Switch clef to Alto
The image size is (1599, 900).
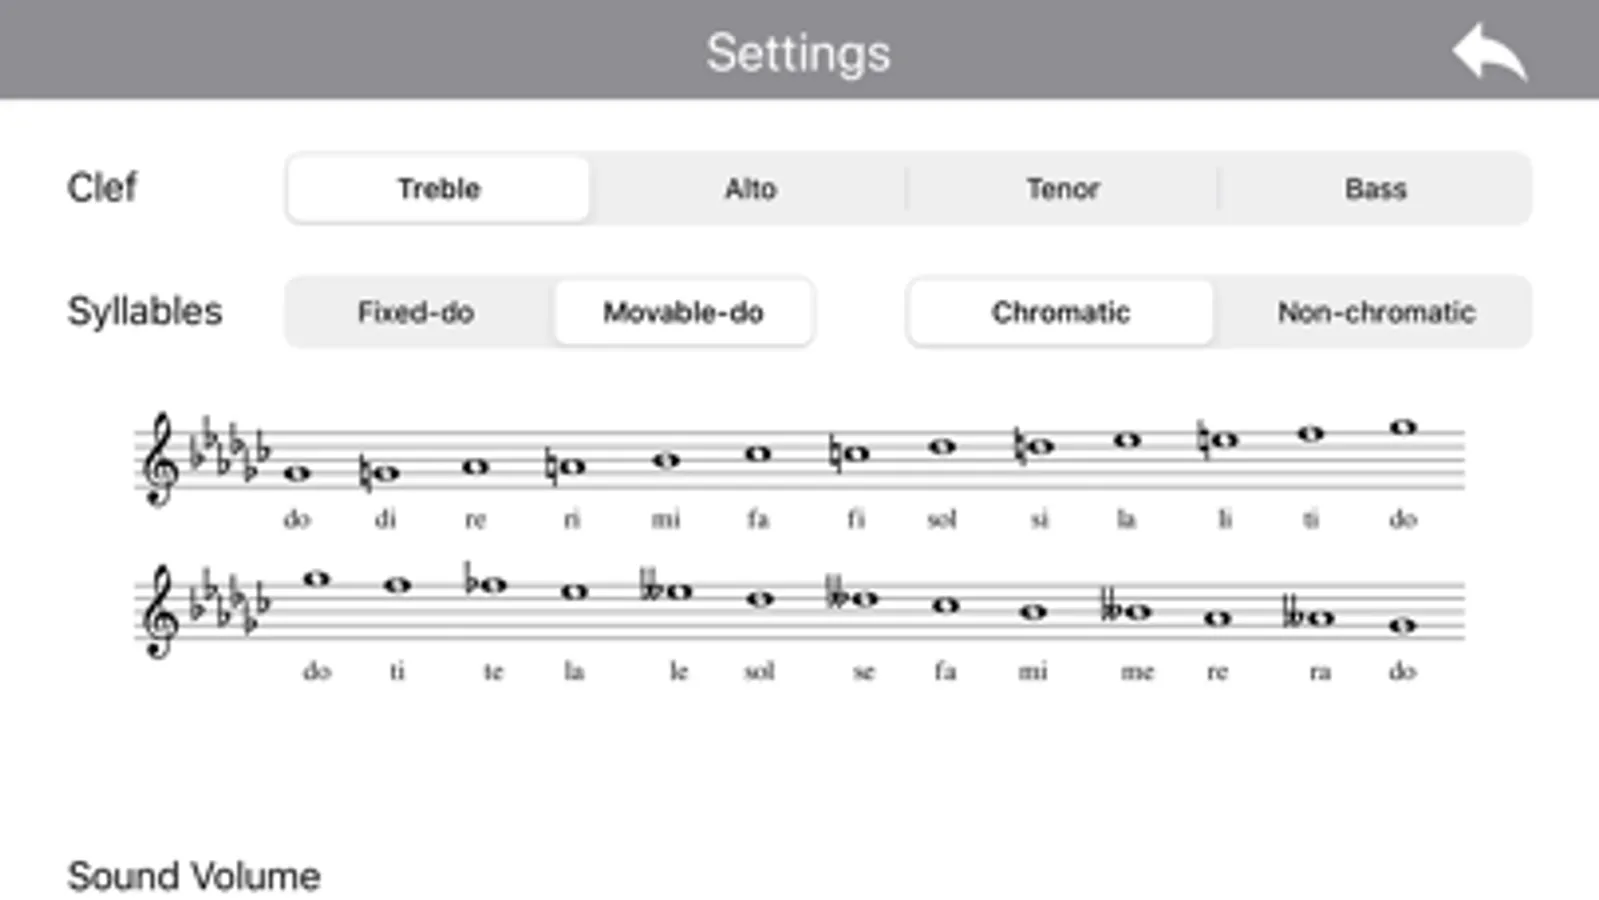click(750, 189)
